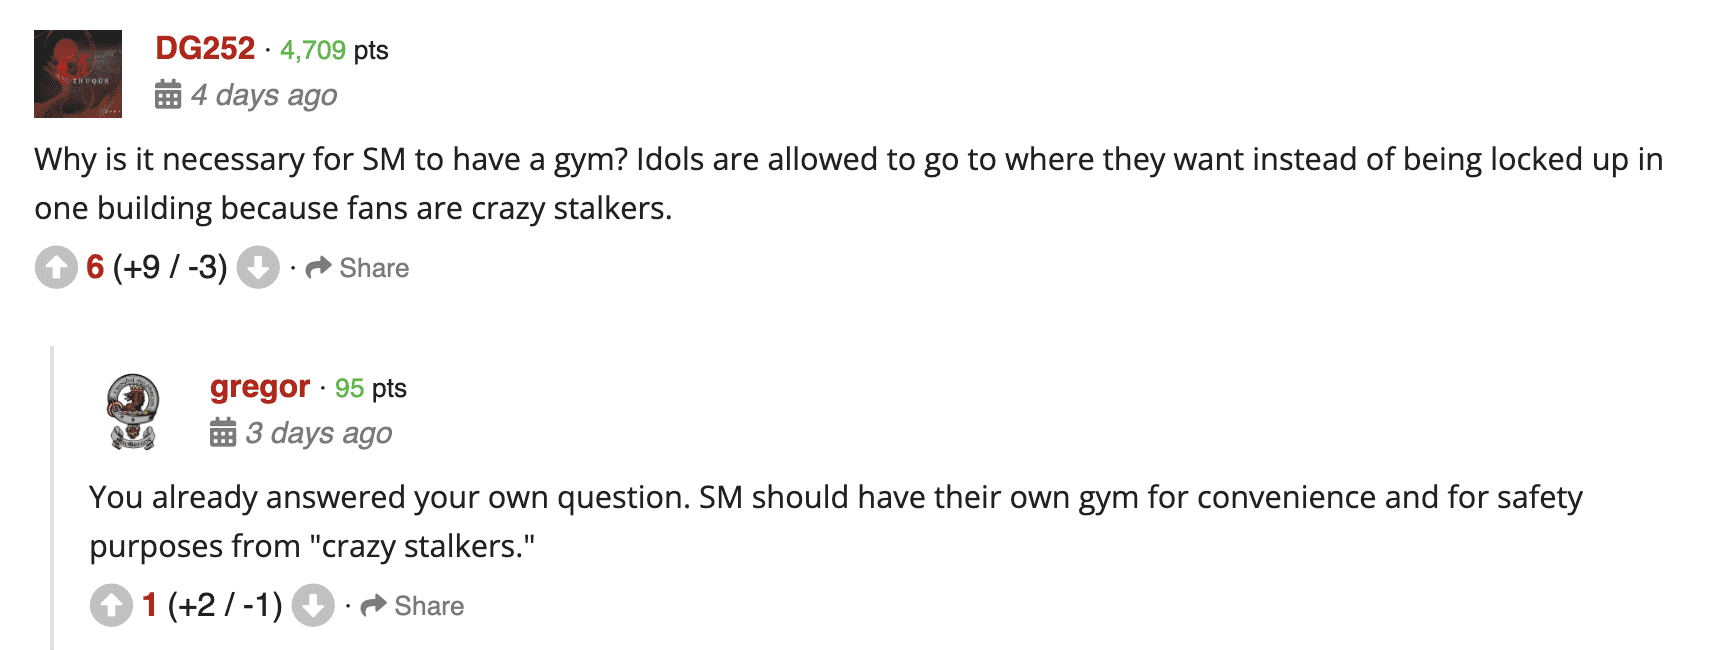Screen dimensions: 1722x650
Task: Upvote gregor's reply
Action: coord(112,605)
